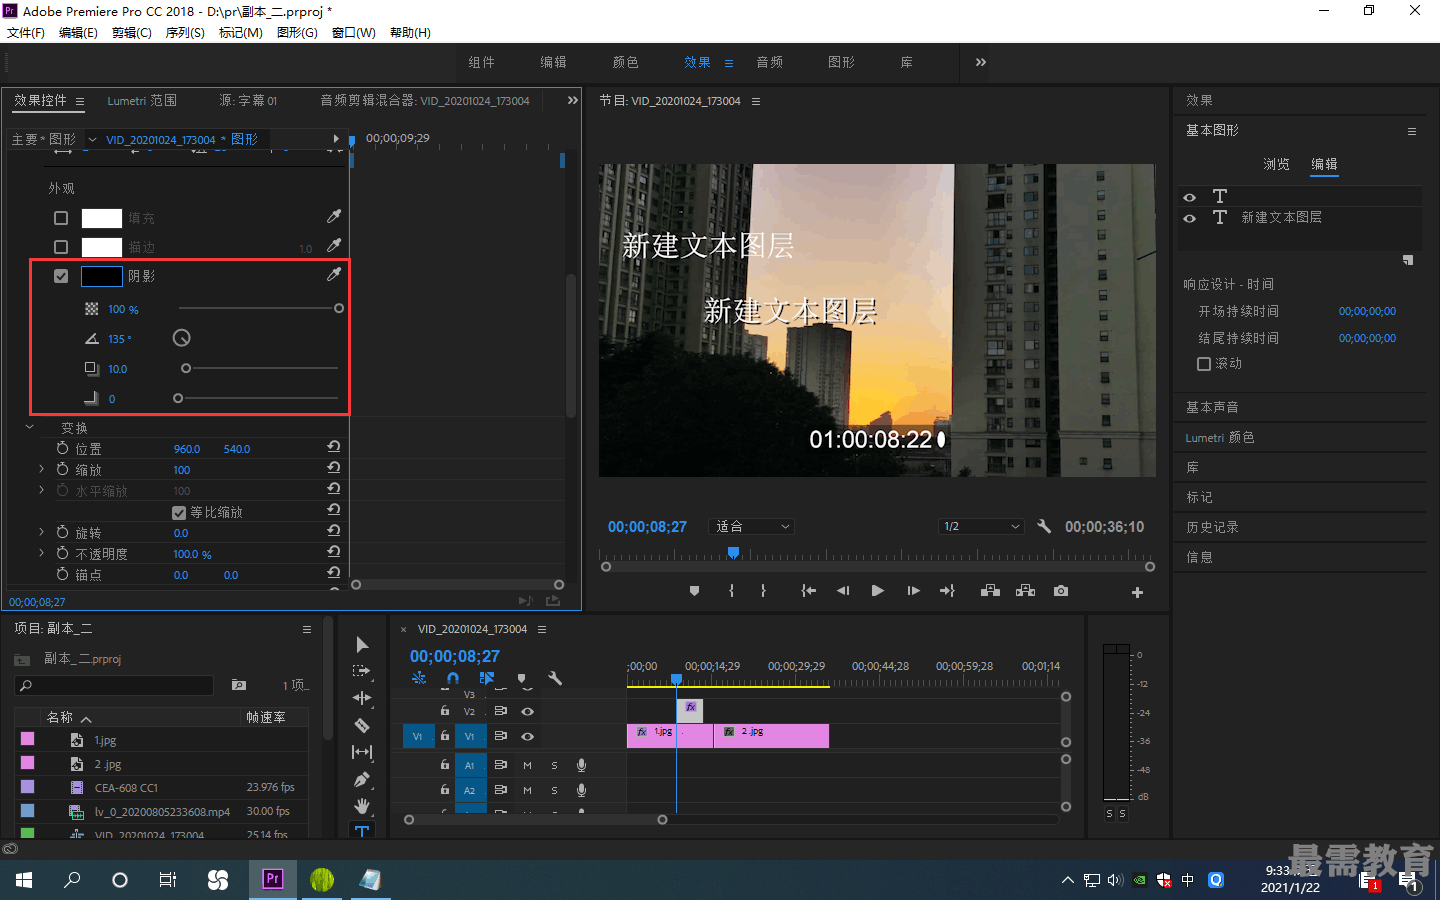
Task: Reset the opacity parameter
Action: pyautogui.click(x=334, y=552)
